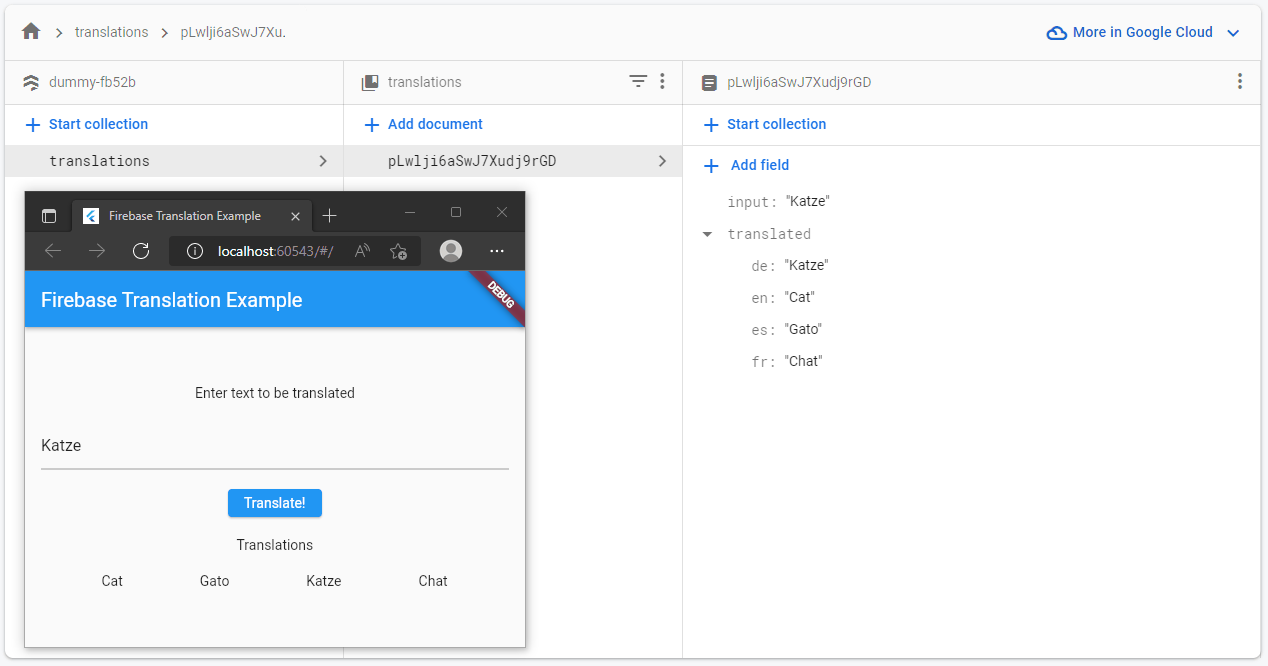Open More in Google Cloud link

1142,32
